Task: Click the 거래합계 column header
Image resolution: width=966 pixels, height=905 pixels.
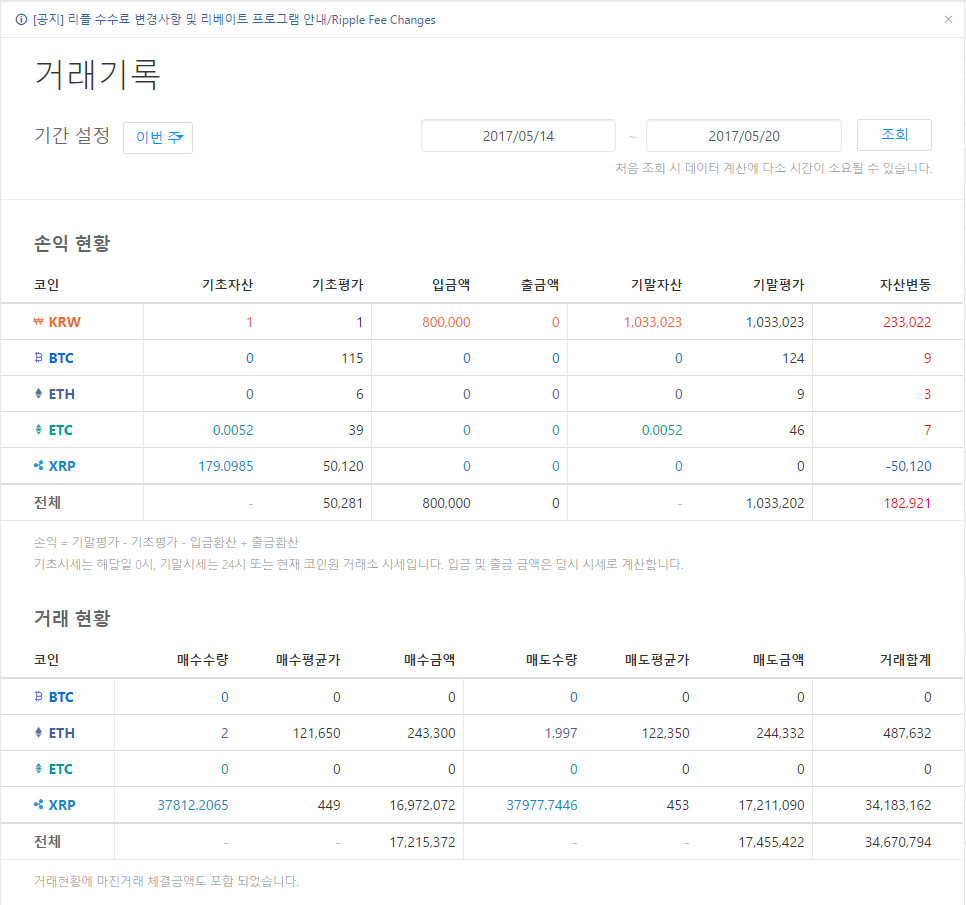Action: tap(905, 660)
